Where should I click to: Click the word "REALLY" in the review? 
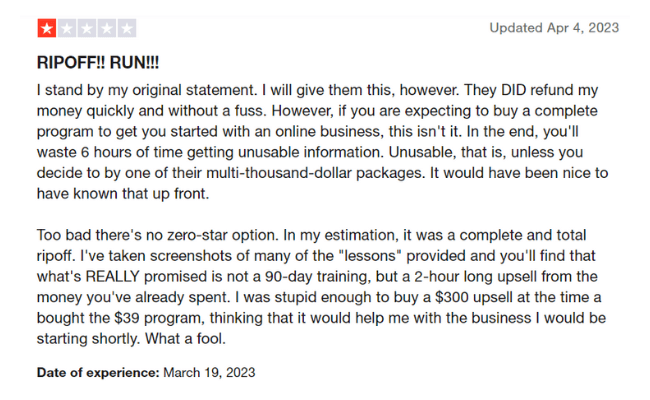[112, 276]
